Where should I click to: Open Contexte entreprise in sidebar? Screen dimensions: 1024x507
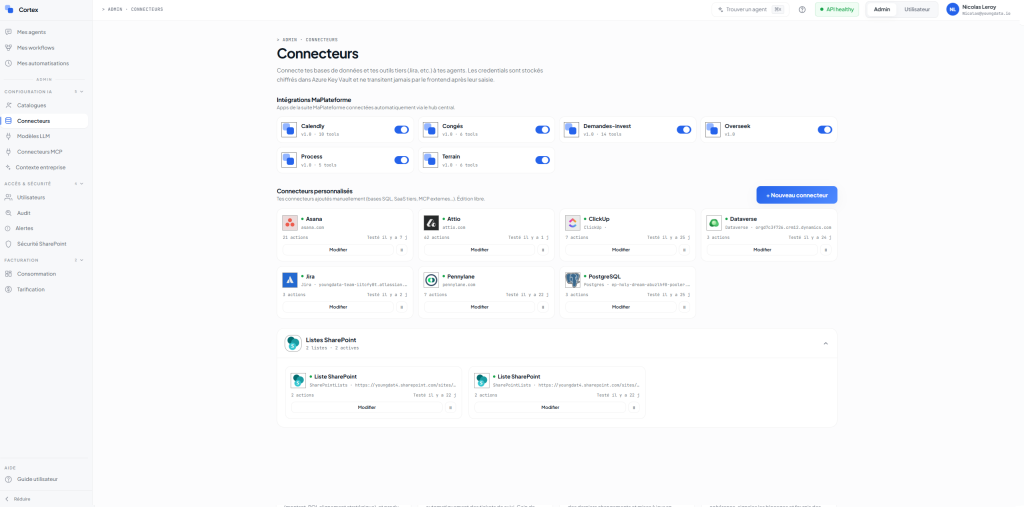[44, 167]
